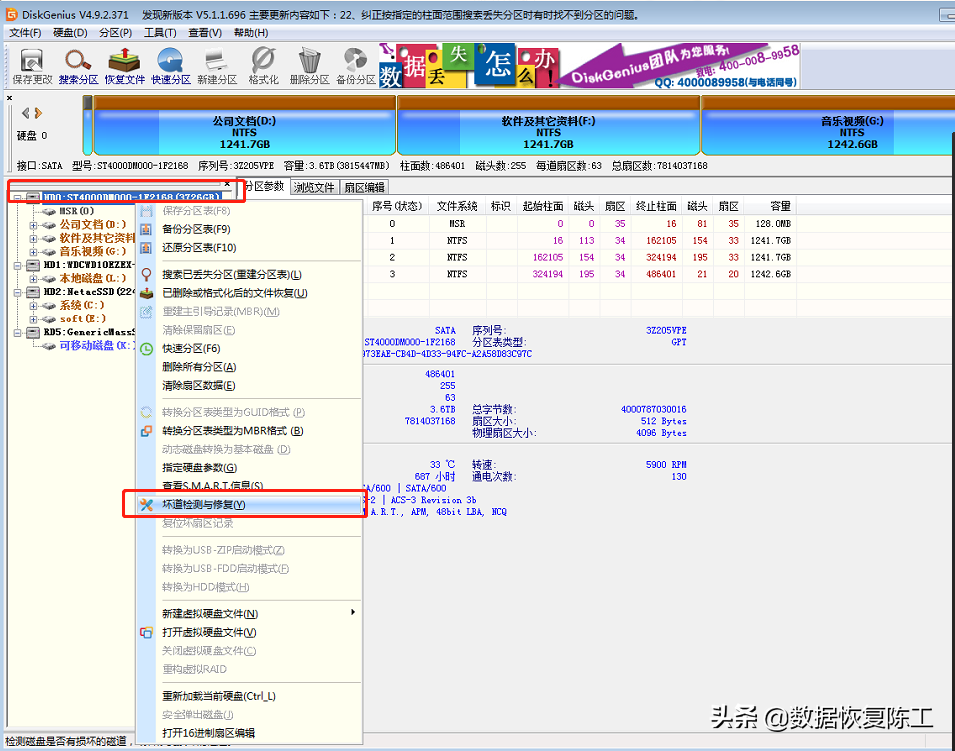Open 新建虚拟硬盘文件 submenu arrow

coord(353,612)
